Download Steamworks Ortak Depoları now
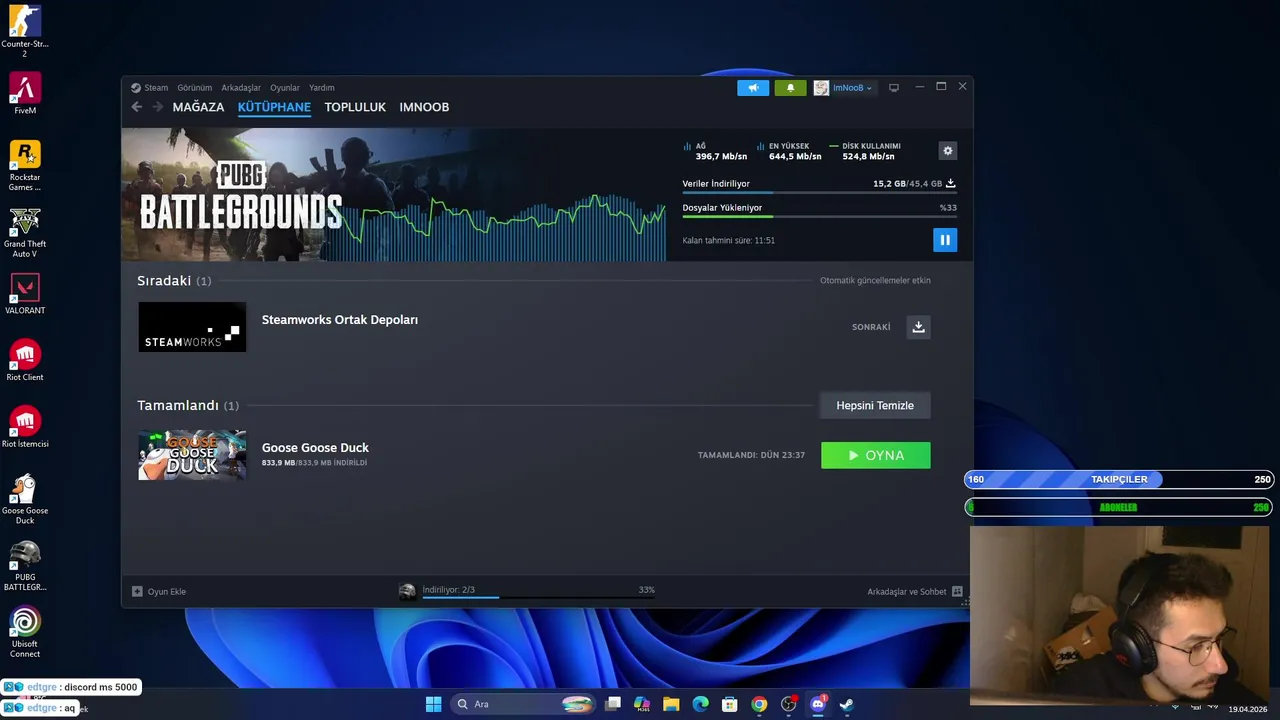Screen dimensions: 1280x720 tap(918, 327)
